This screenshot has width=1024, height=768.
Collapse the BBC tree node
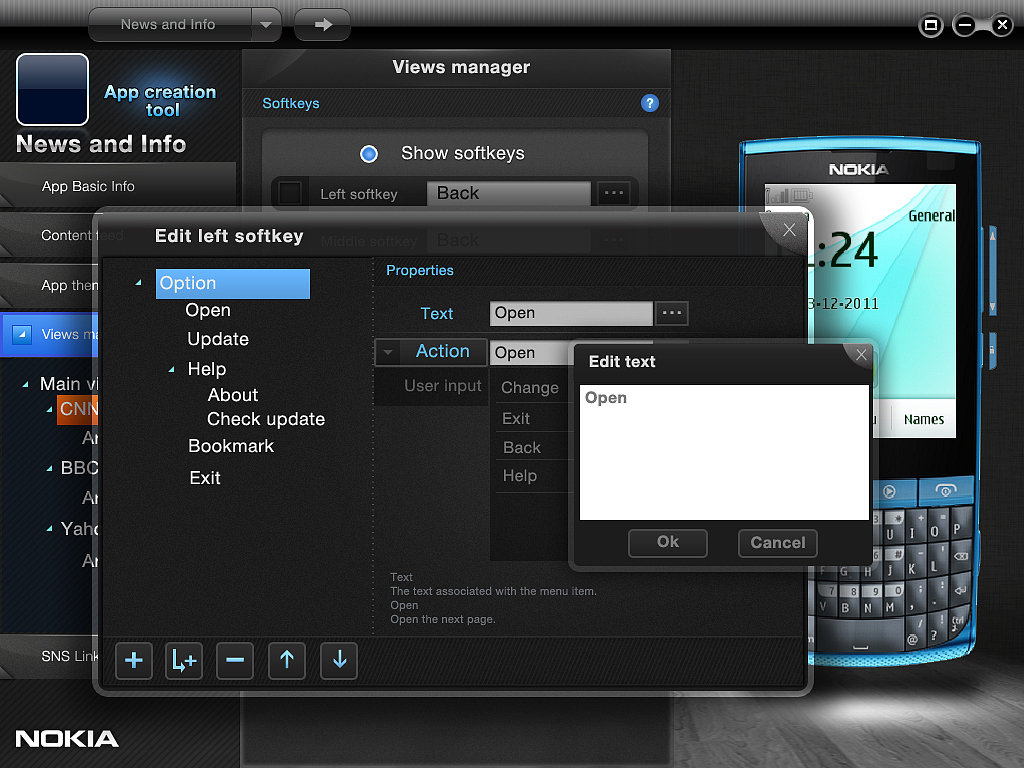coord(49,468)
